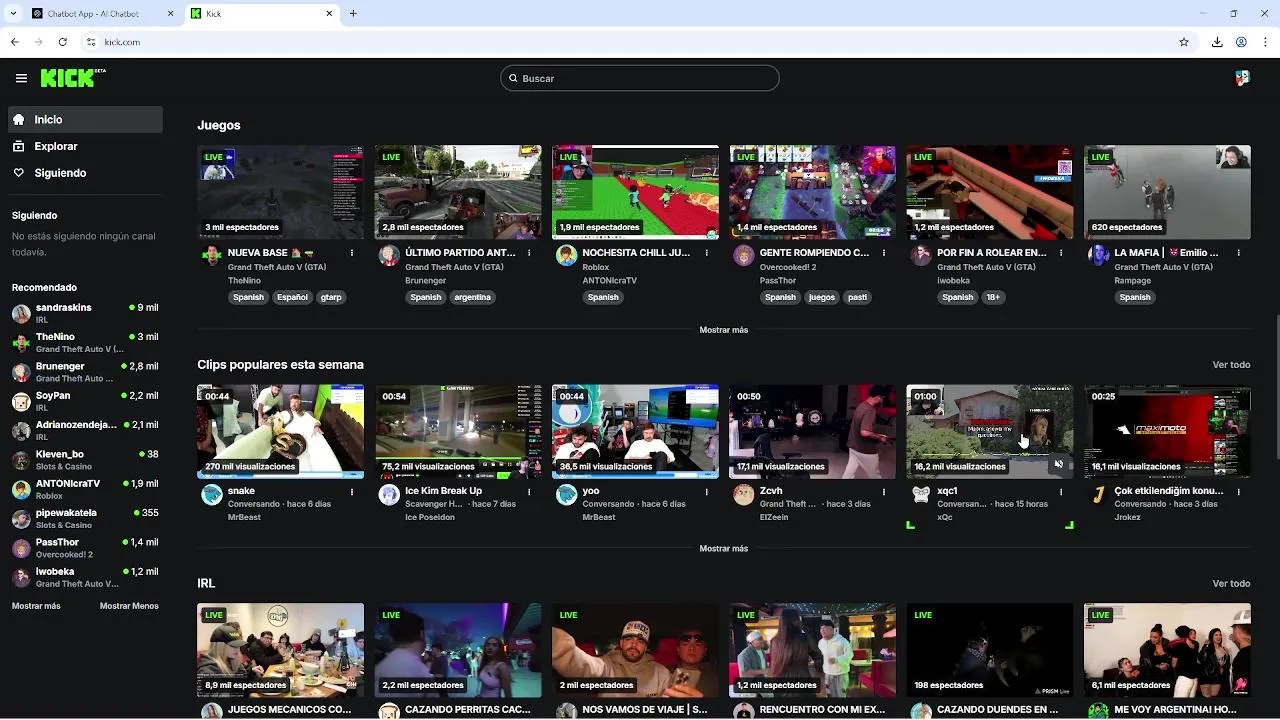Open options menu for Ice Kim Break Up clip
1280x720 pixels.
[529, 492]
